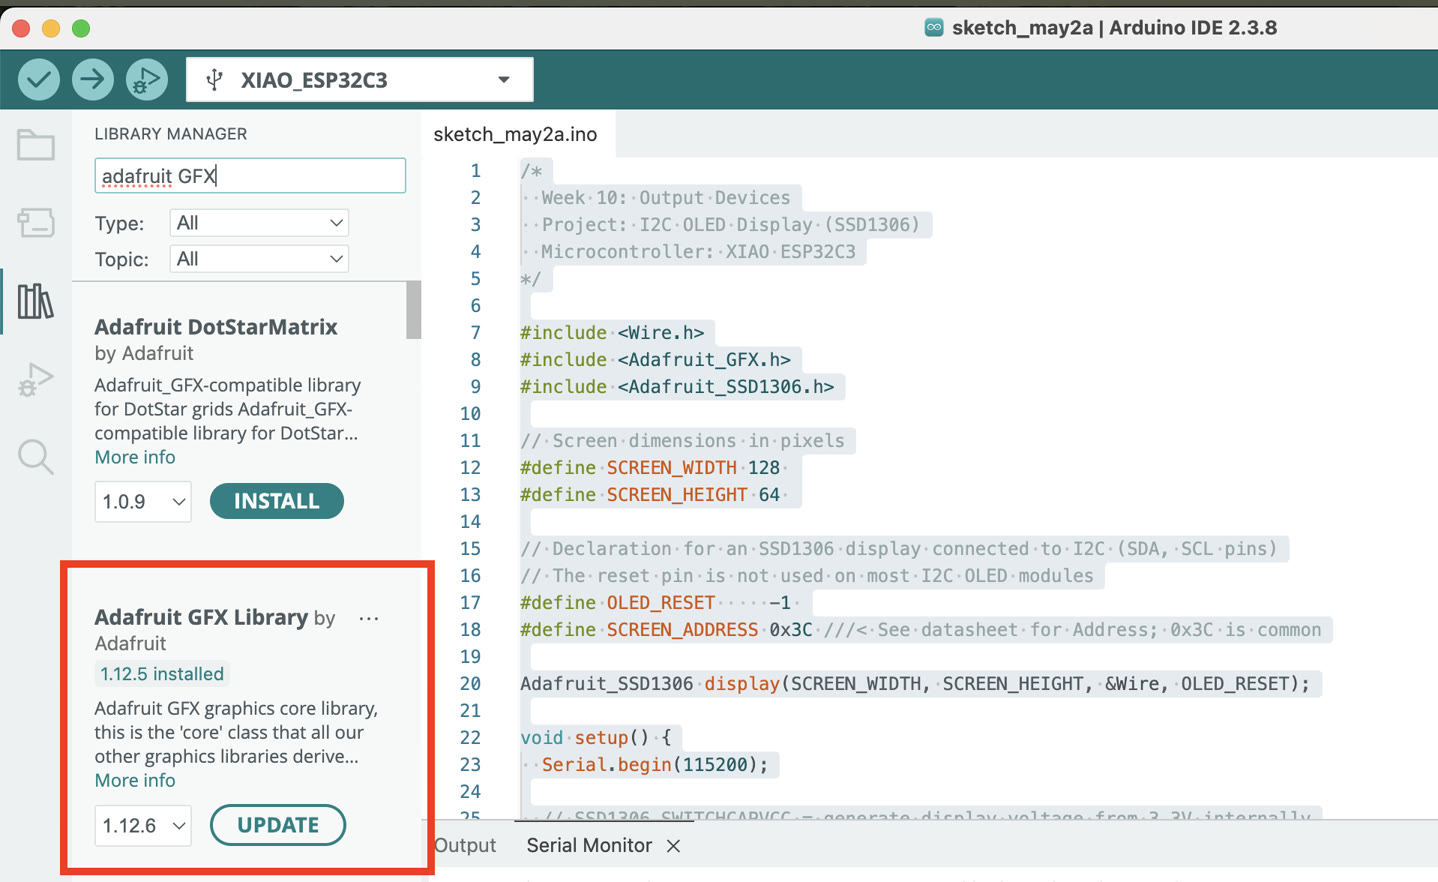Viewport: 1438px width, 882px height.
Task: Click the 1.12.5 installed badge
Action: point(162,674)
